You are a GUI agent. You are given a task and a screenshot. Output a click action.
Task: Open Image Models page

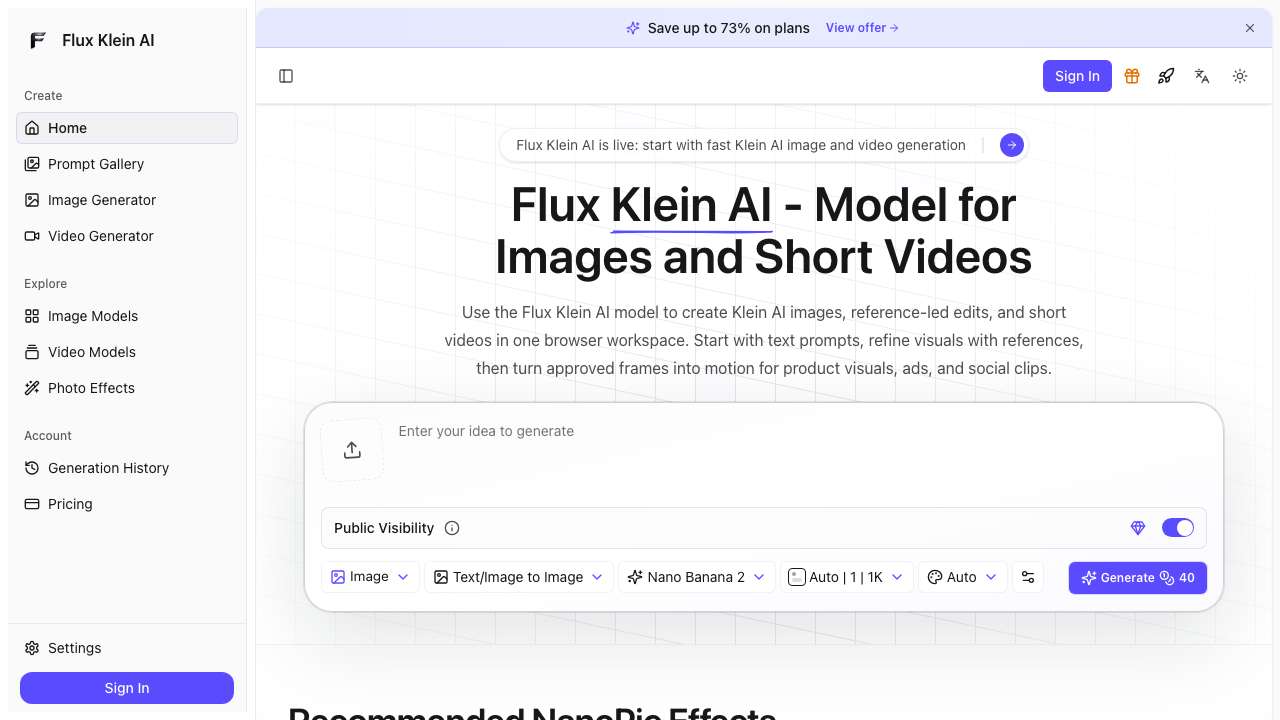[x=127, y=316]
